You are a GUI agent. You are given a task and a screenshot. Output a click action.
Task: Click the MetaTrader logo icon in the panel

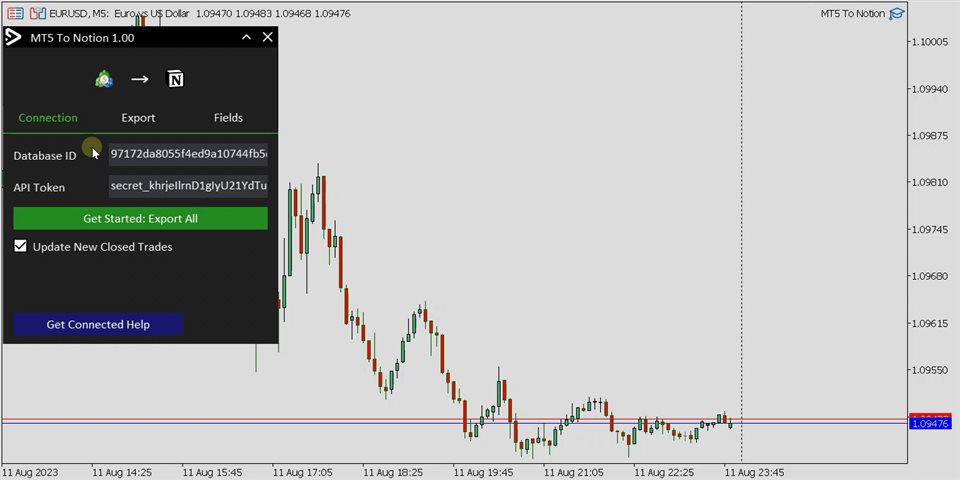click(x=104, y=79)
